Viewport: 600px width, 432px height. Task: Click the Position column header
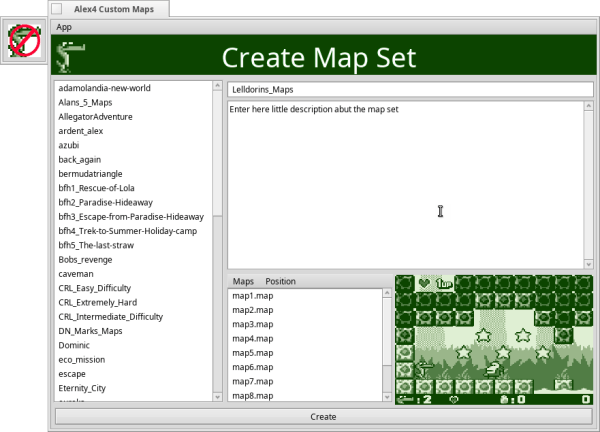(280, 282)
